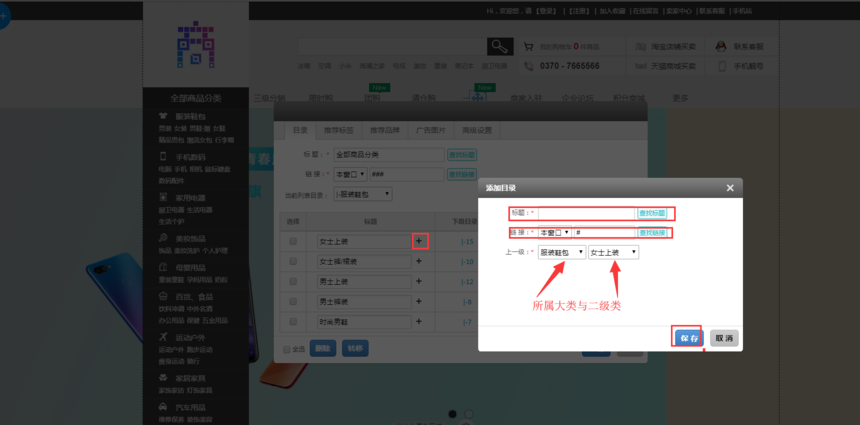Click the 母婴用品 icon in sidebar
This screenshot has width=860, height=425.
(163, 268)
